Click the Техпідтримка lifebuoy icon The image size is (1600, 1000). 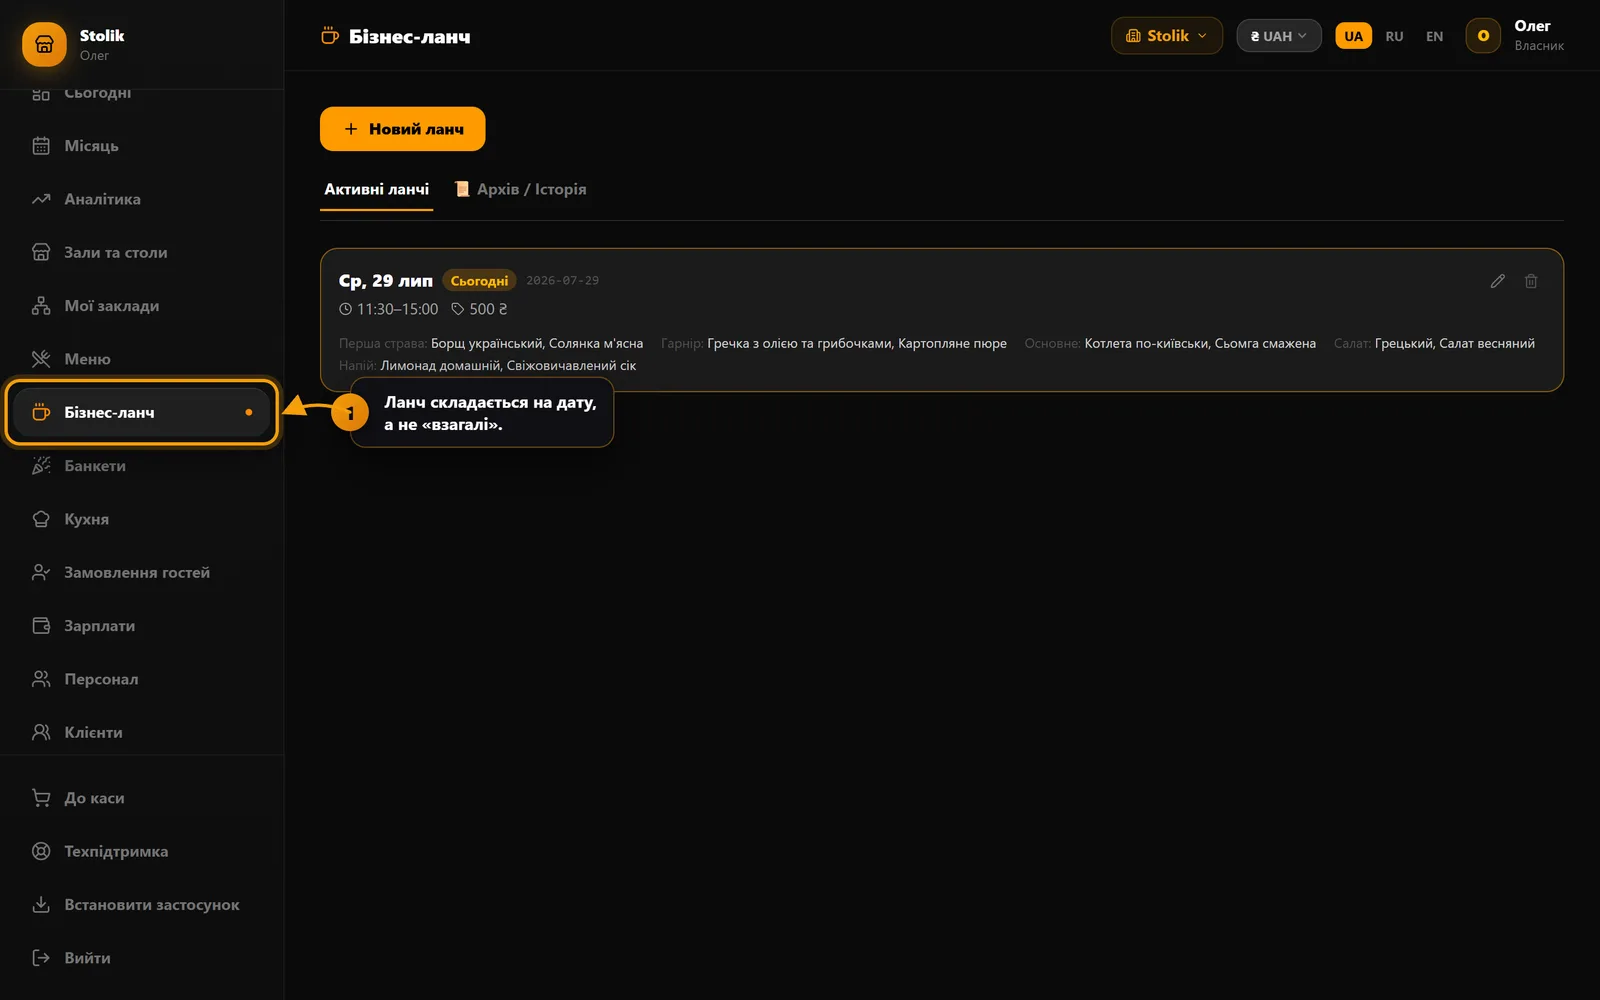(41, 851)
